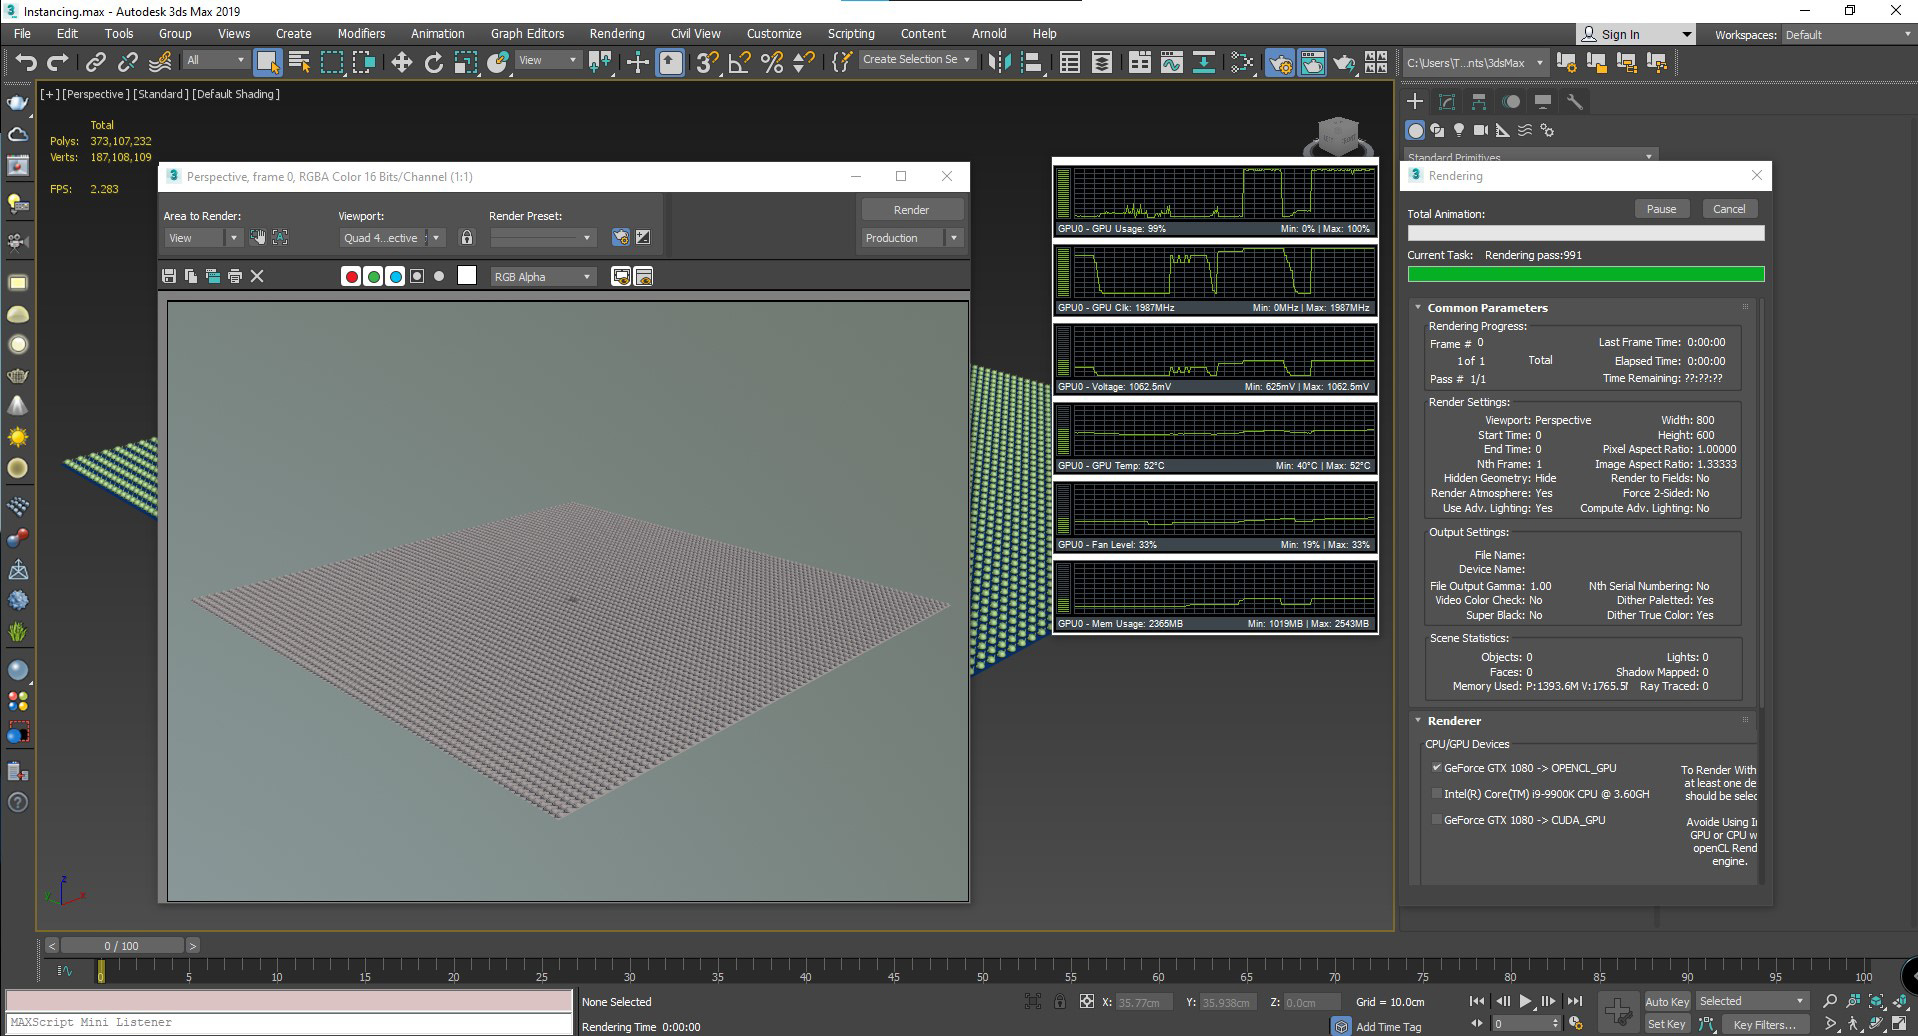Viewport: 1918px width, 1036px height.
Task: Enable the Intel Core i9-9900K CPU checkbox
Action: [x=1437, y=794]
